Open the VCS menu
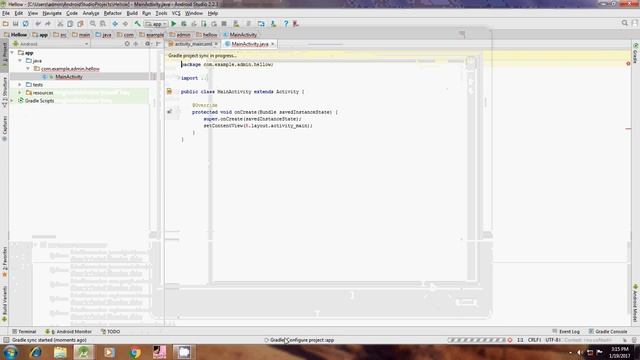Screen dimensions: 640x360 click(x=176, y=13)
